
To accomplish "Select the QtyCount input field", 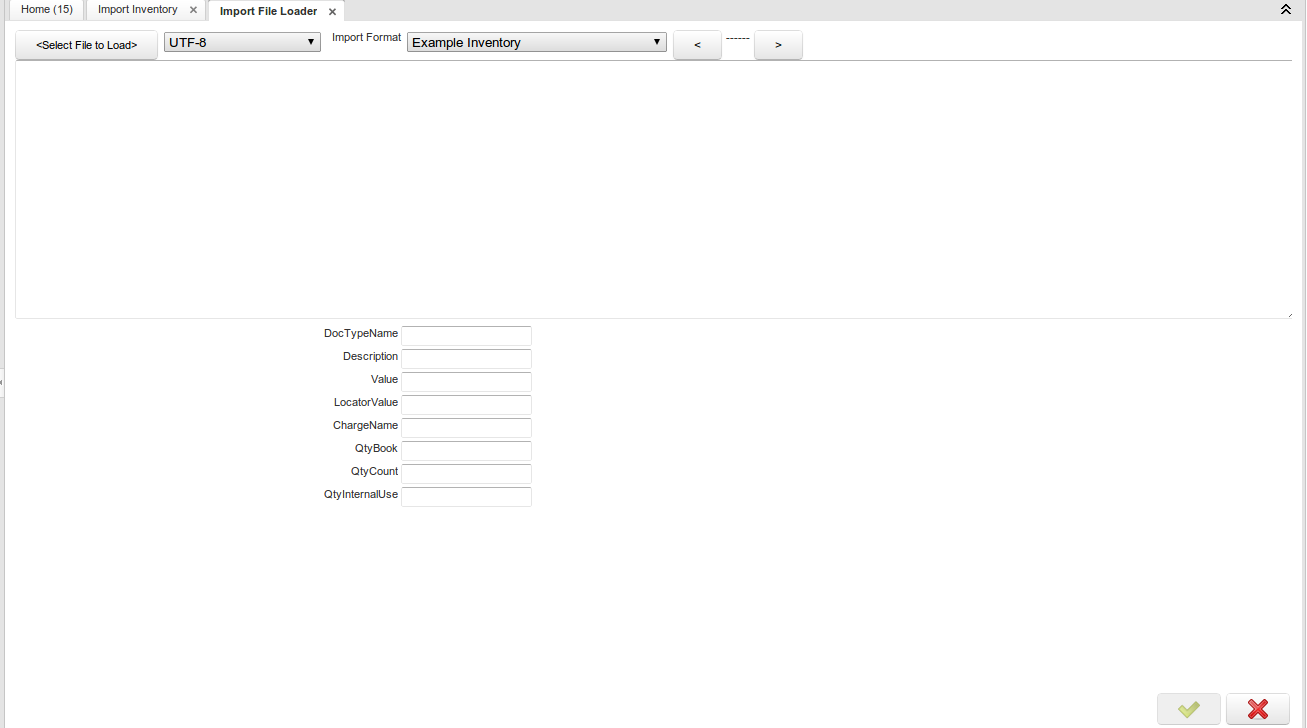I will coord(466,473).
